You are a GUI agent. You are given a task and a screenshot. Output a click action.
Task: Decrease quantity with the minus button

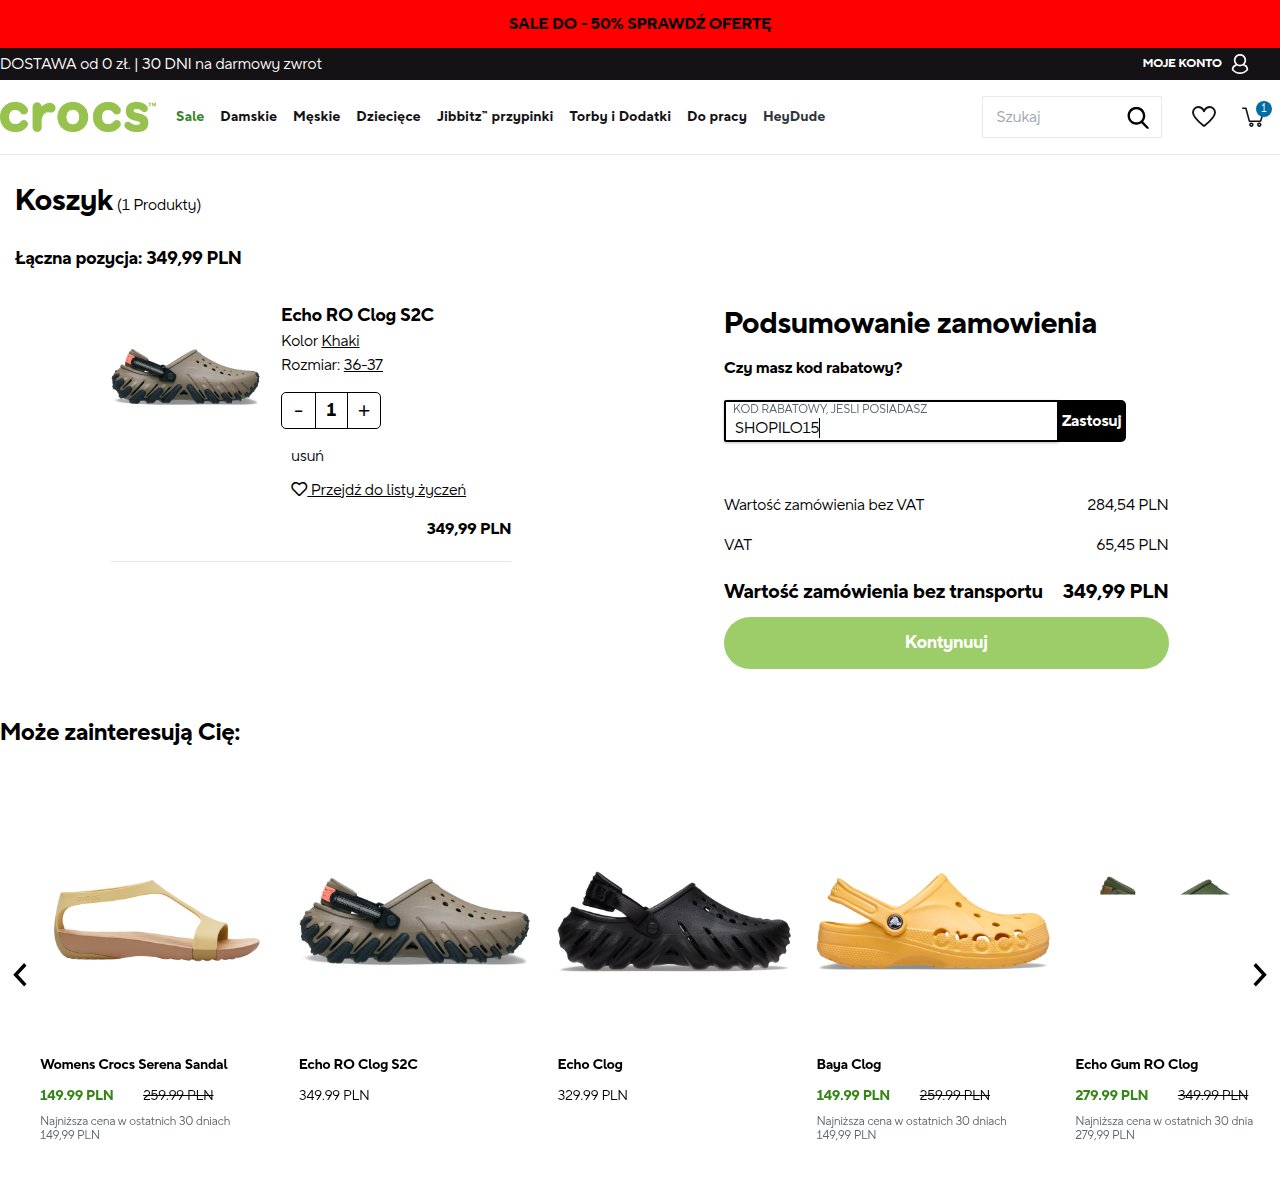tap(298, 411)
